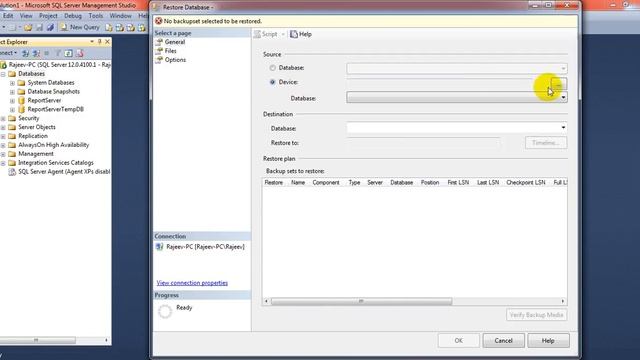The image size is (640, 360).
Task: Click the Checkpoint LSN column header
Action: [526, 182]
